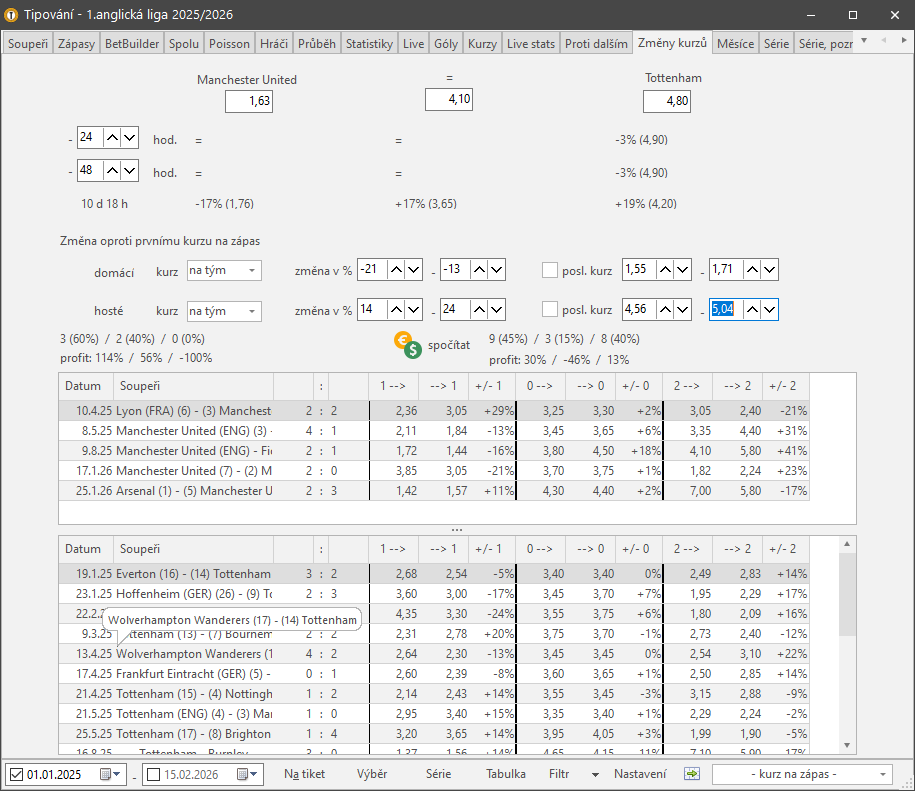
Task: Check the domácí posl. kurz checkbox
Action: (549, 269)
